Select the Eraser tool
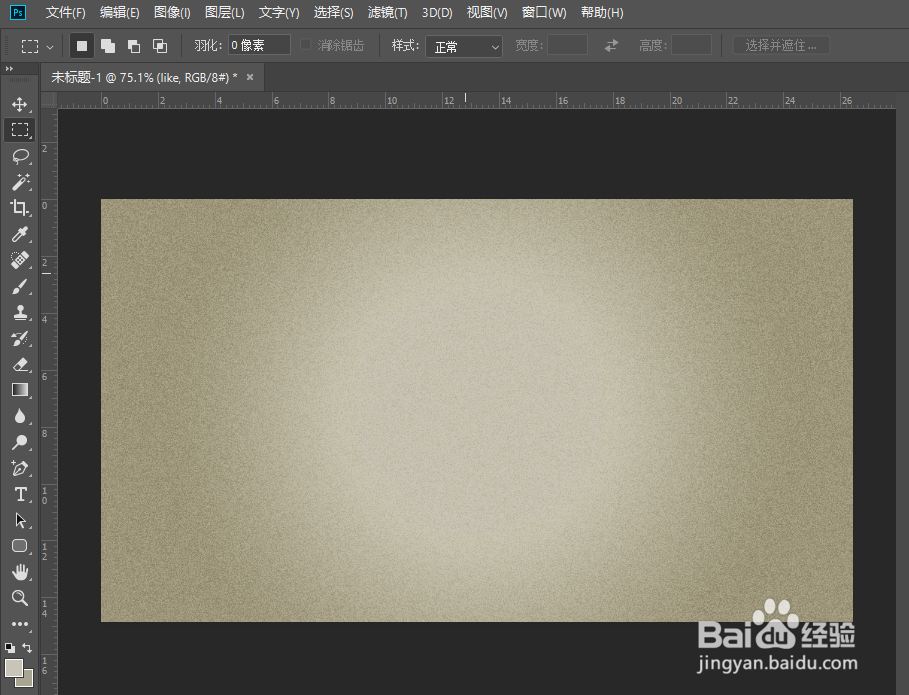This screenshot has height=695, width=909. click(20, 364)
